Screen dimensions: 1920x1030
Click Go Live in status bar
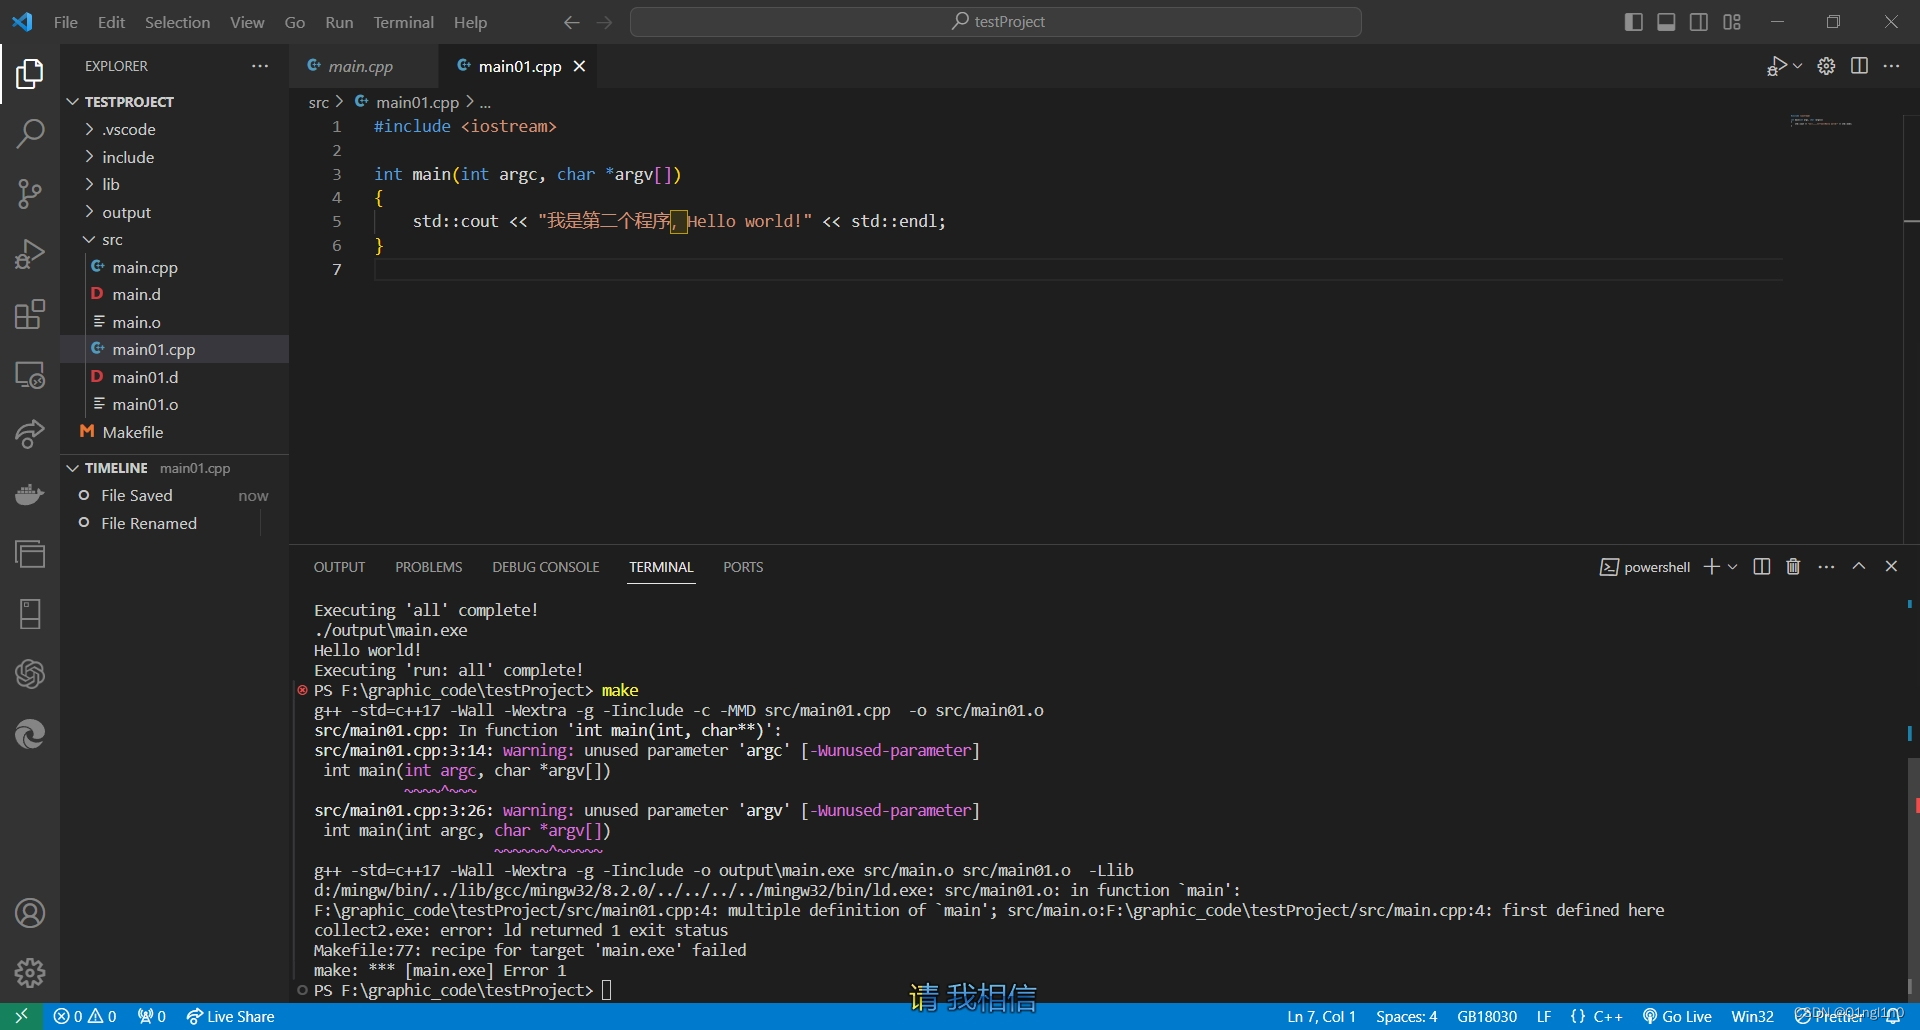pyautogui.click(x=1677, y=1016)
